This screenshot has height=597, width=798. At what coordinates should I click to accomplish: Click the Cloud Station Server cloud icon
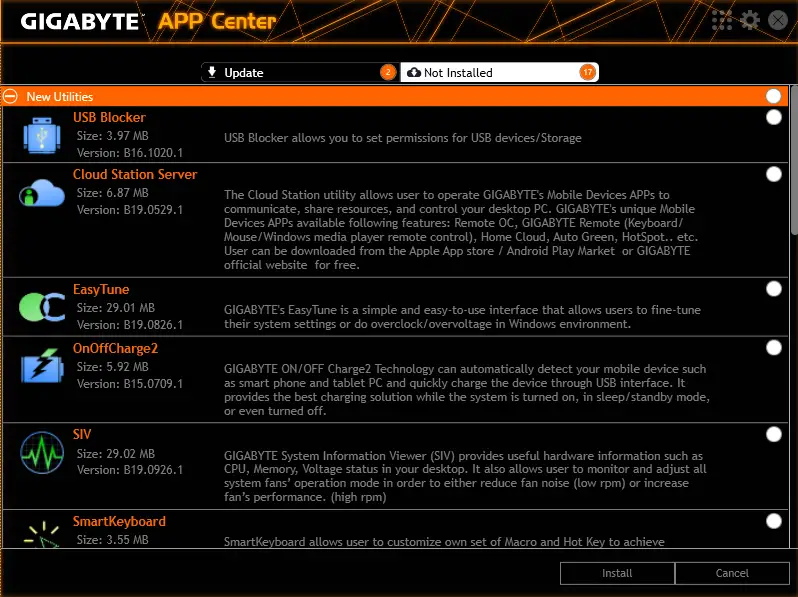point(42,193)
